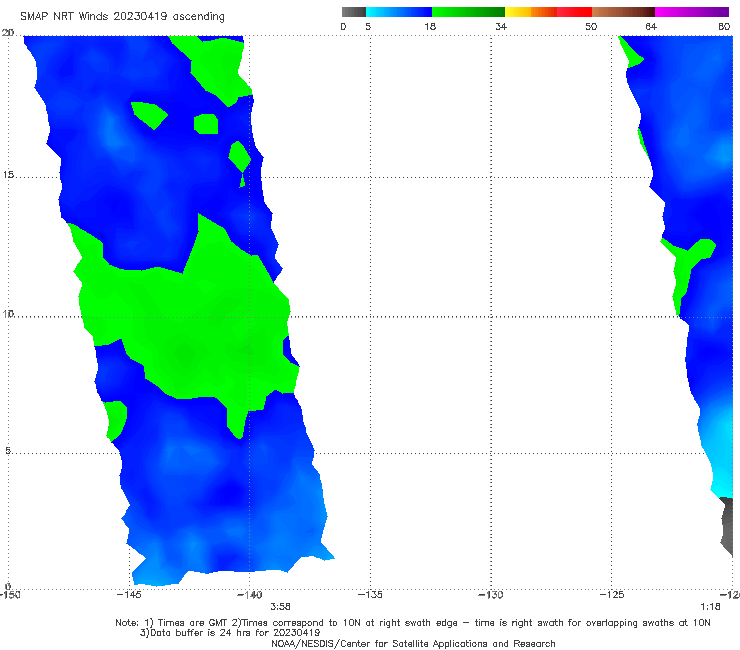
Task: Click the green segment of the wind color bar
Action: [468, 12]
